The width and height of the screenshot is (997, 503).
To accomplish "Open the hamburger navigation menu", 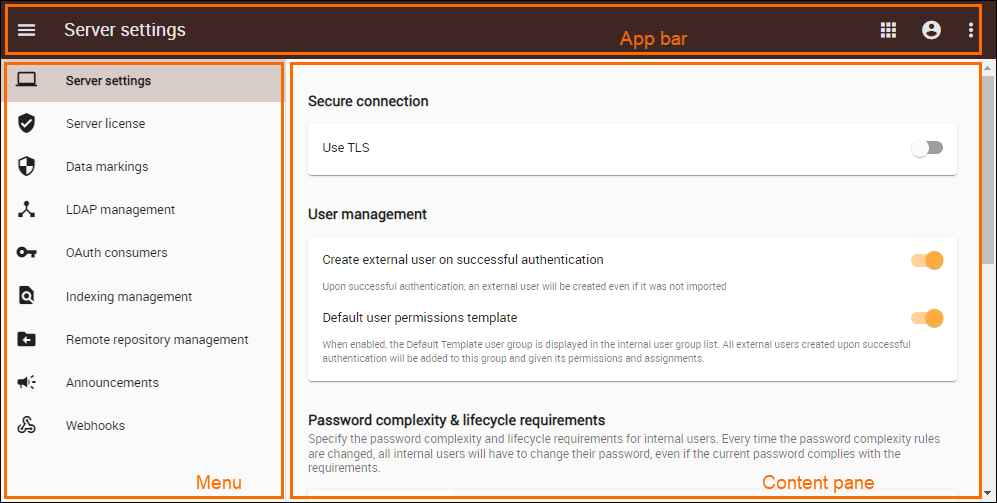I will (27, 30).
